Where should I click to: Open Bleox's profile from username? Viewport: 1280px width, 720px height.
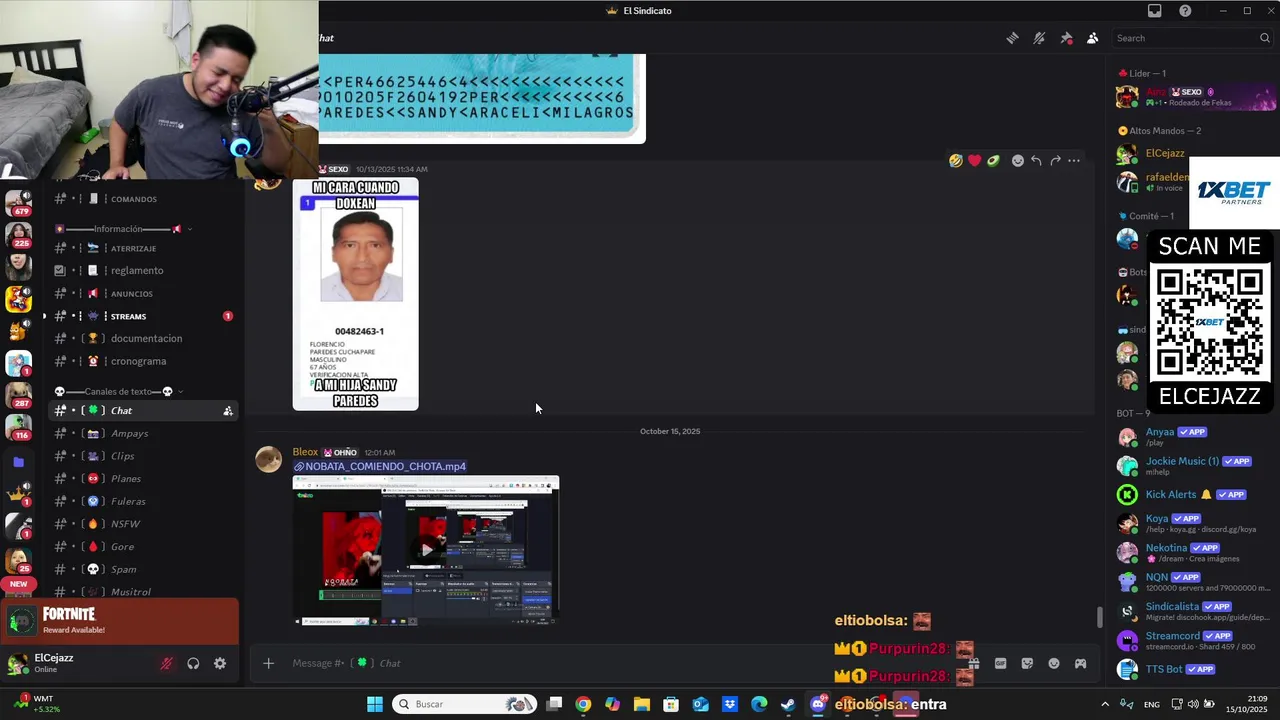pyautogui.click(x=305, y=452)
